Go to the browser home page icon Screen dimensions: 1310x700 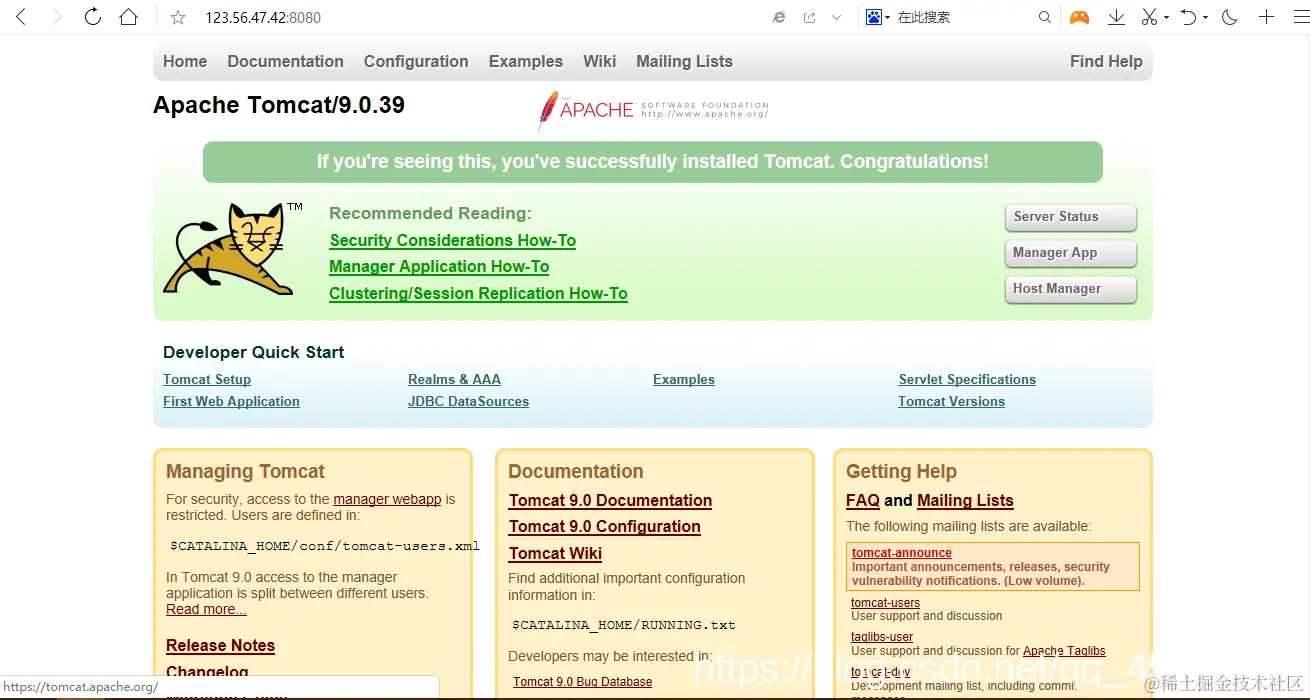coord(128,17)
